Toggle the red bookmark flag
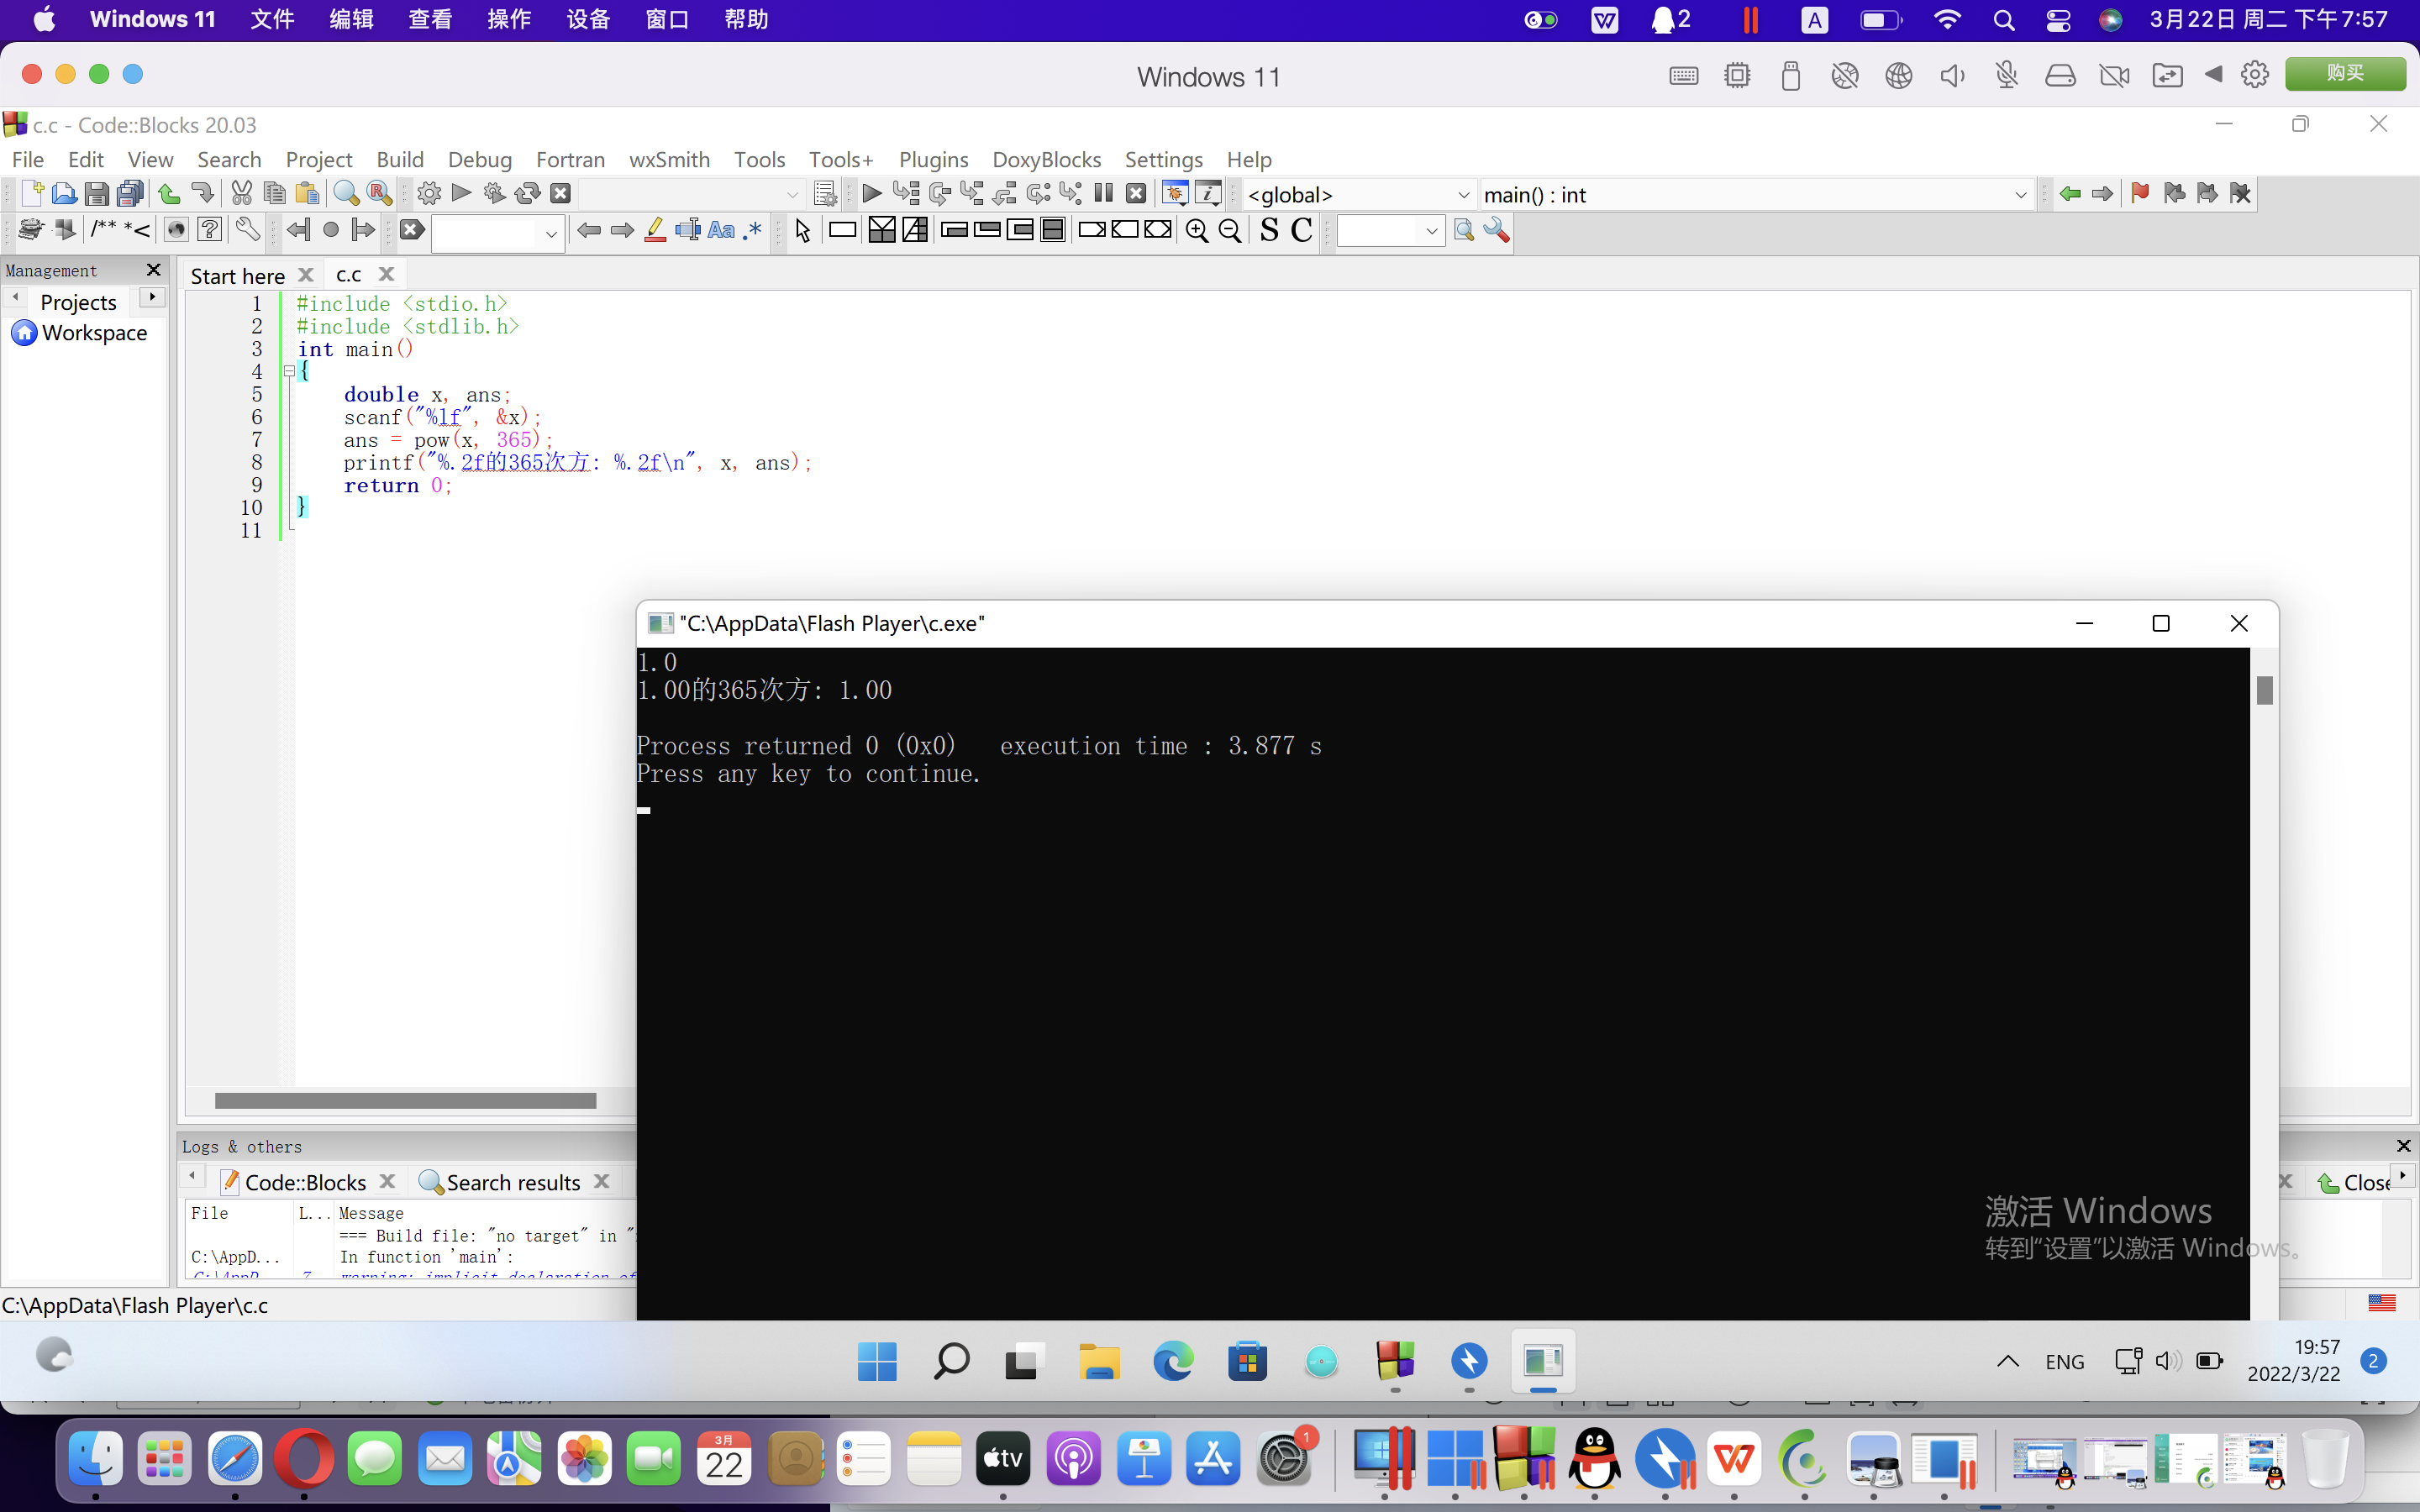 [2140, 194]
